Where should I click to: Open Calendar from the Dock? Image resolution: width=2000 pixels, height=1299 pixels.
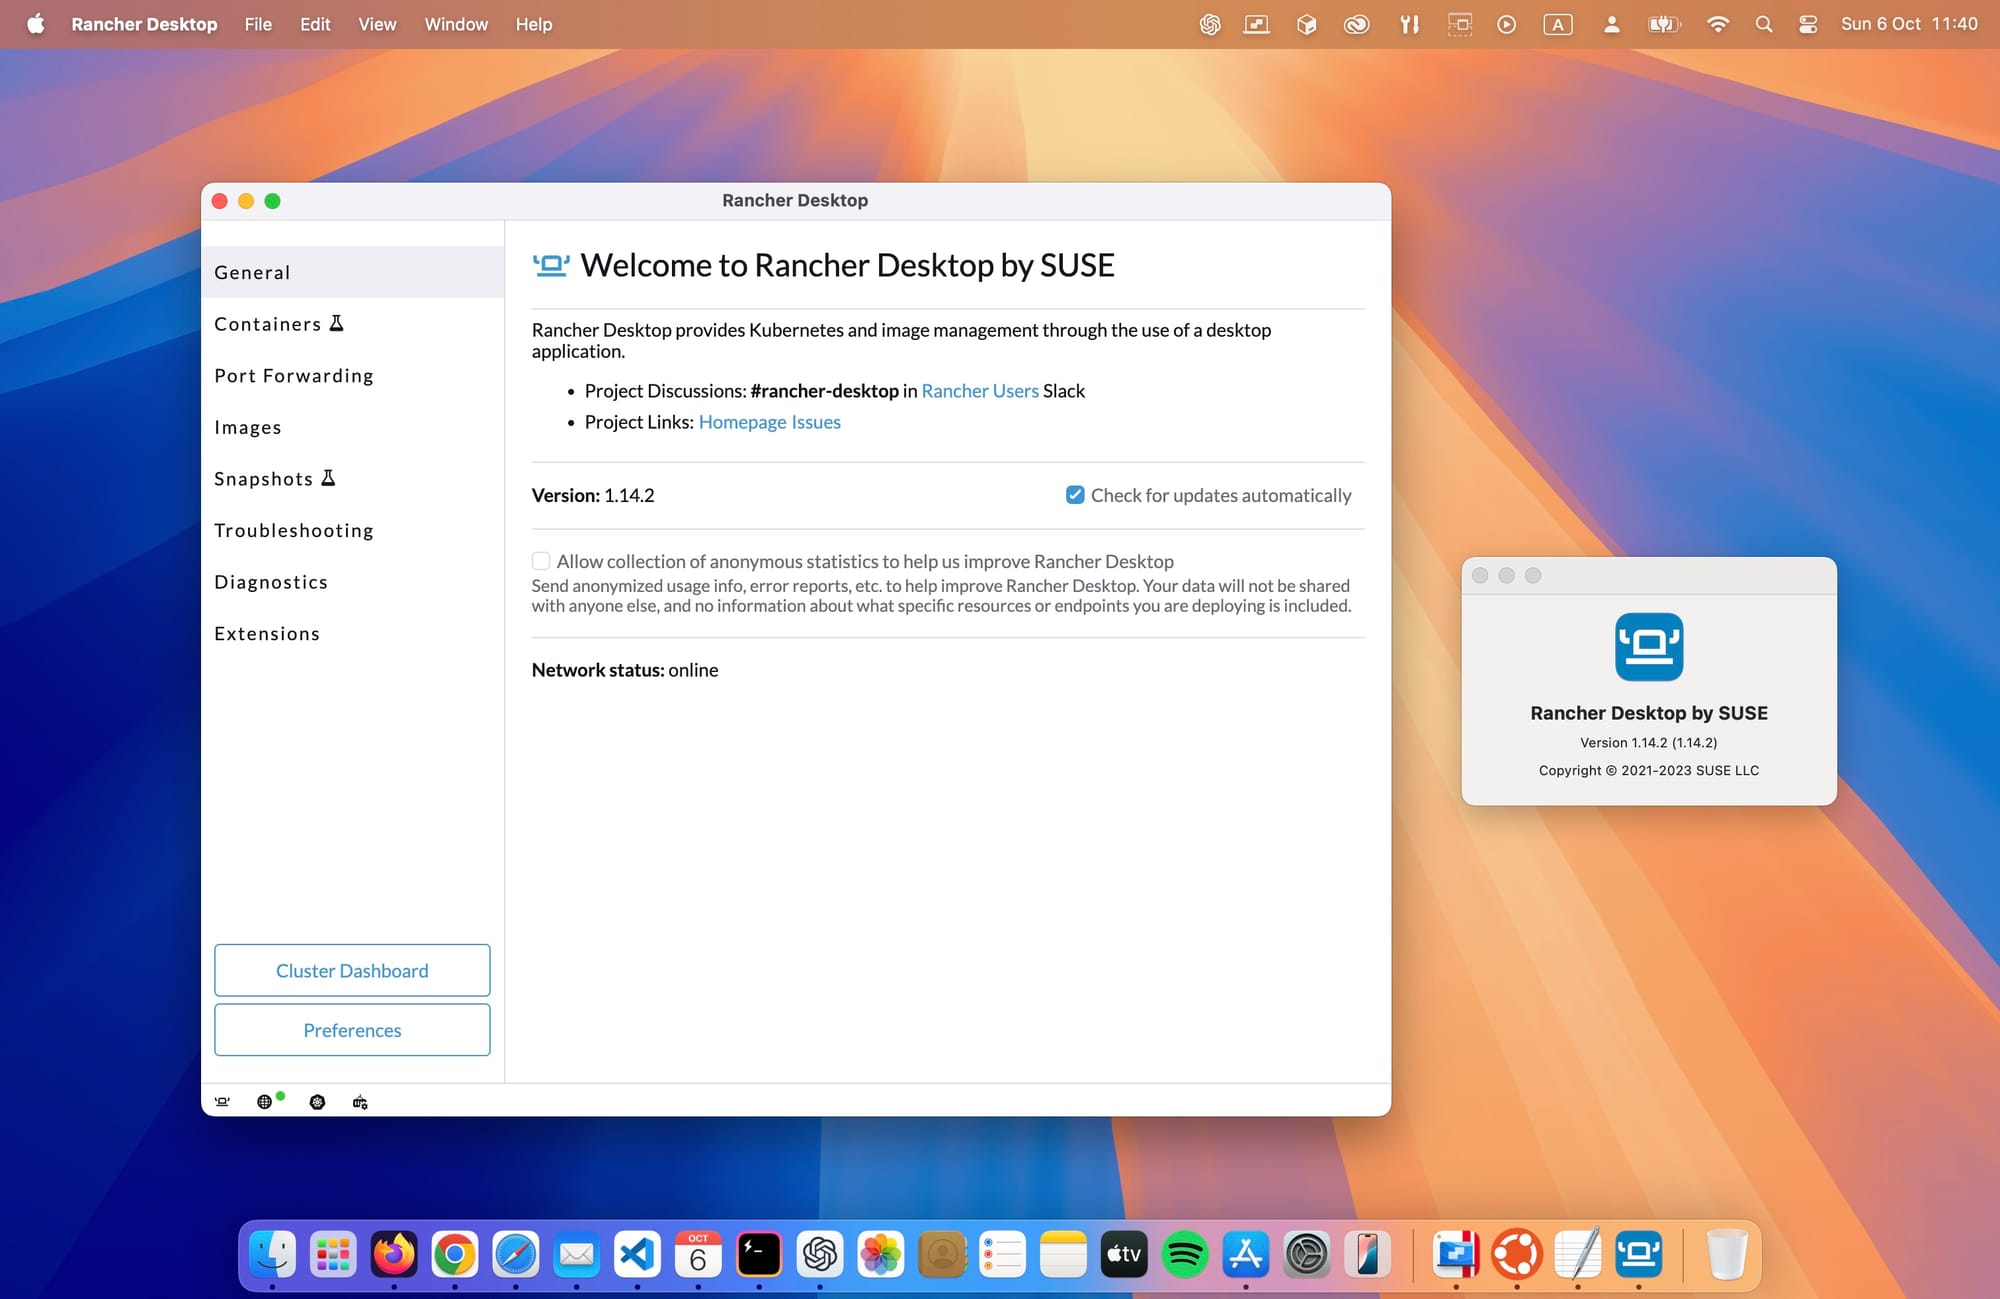pos(698,1254)
